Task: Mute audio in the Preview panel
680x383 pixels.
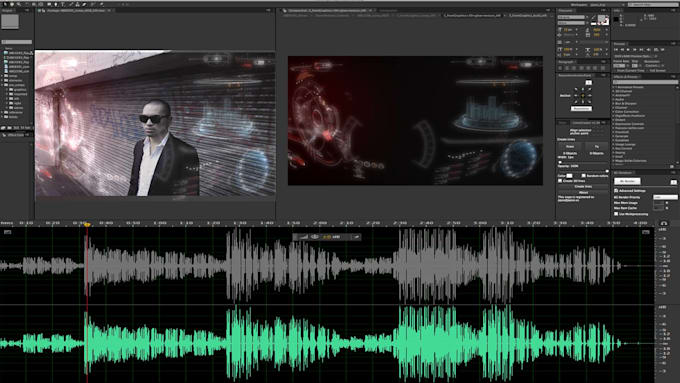Action: (x=649, y=50)
